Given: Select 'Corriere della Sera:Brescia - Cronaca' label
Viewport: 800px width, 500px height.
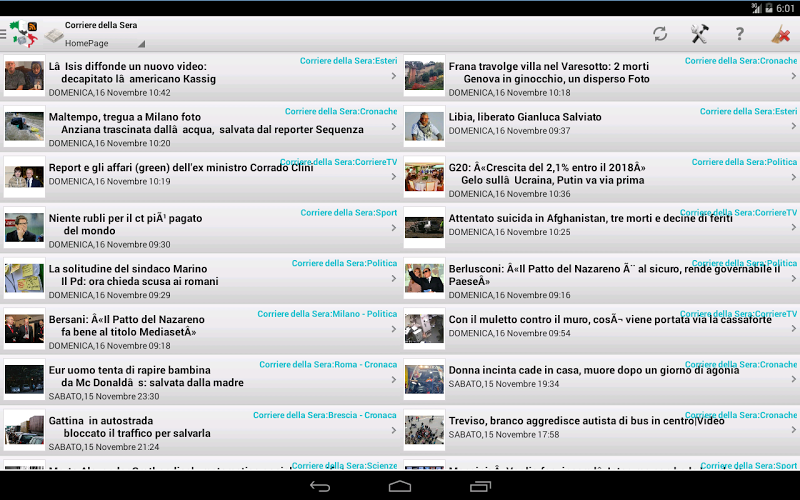Looking at the screenshot, I should 325,415.
